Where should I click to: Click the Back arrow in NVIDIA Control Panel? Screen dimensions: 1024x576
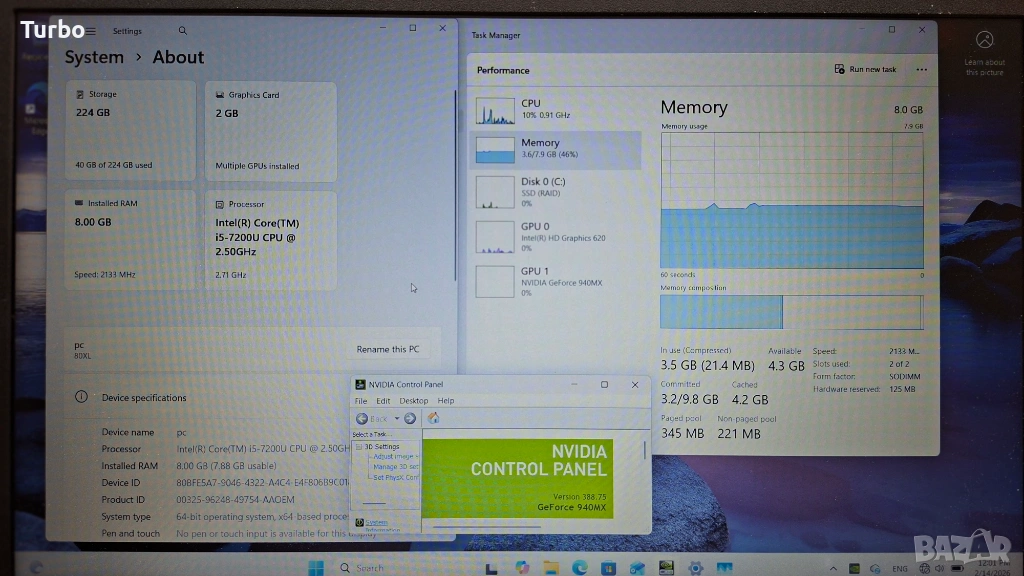tap(362, 419)
